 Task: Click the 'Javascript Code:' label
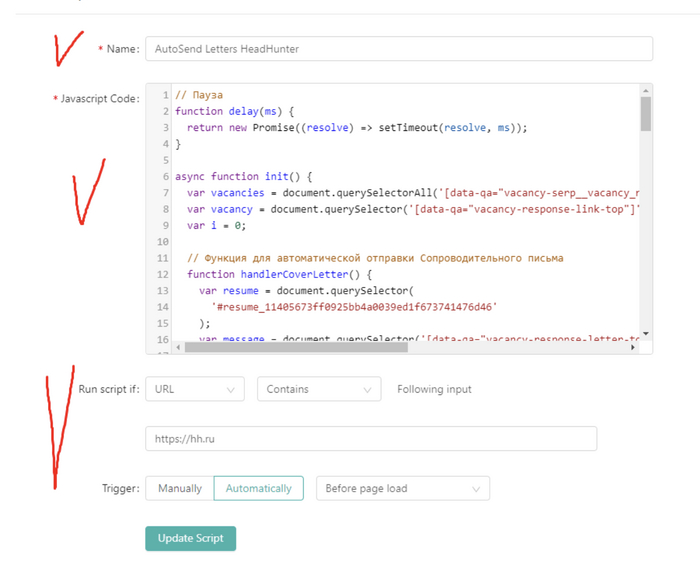tap(100, 99)
